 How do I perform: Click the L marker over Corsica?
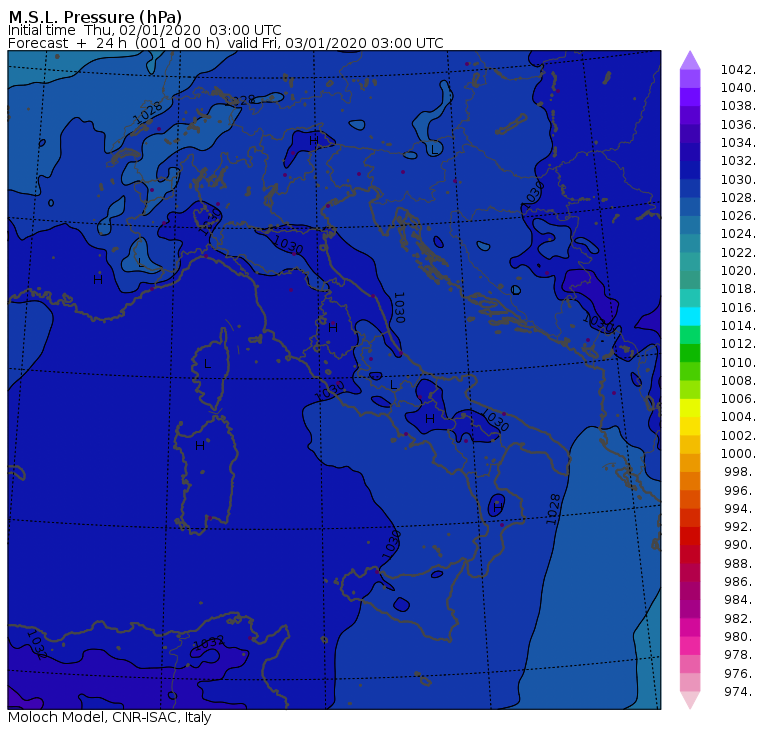[x=208, y=364]
